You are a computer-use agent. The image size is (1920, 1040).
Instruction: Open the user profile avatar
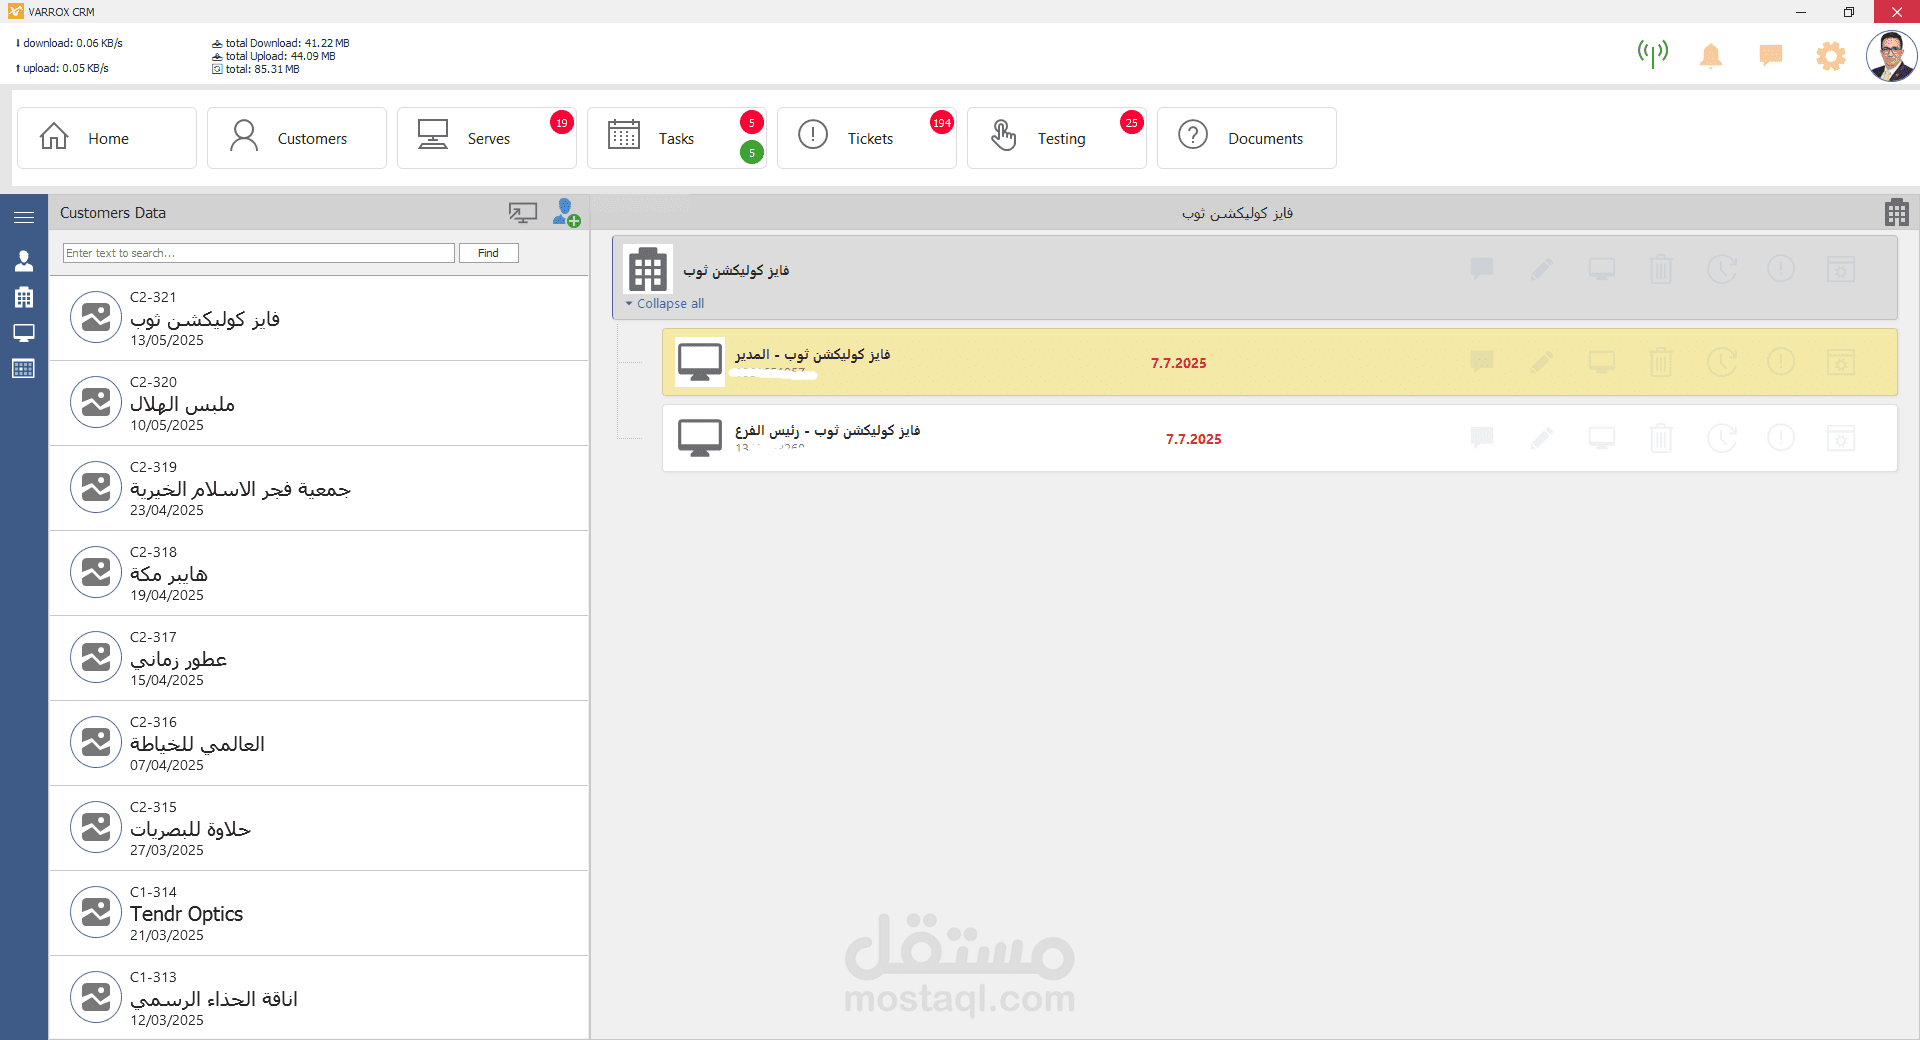[1891, 56]
